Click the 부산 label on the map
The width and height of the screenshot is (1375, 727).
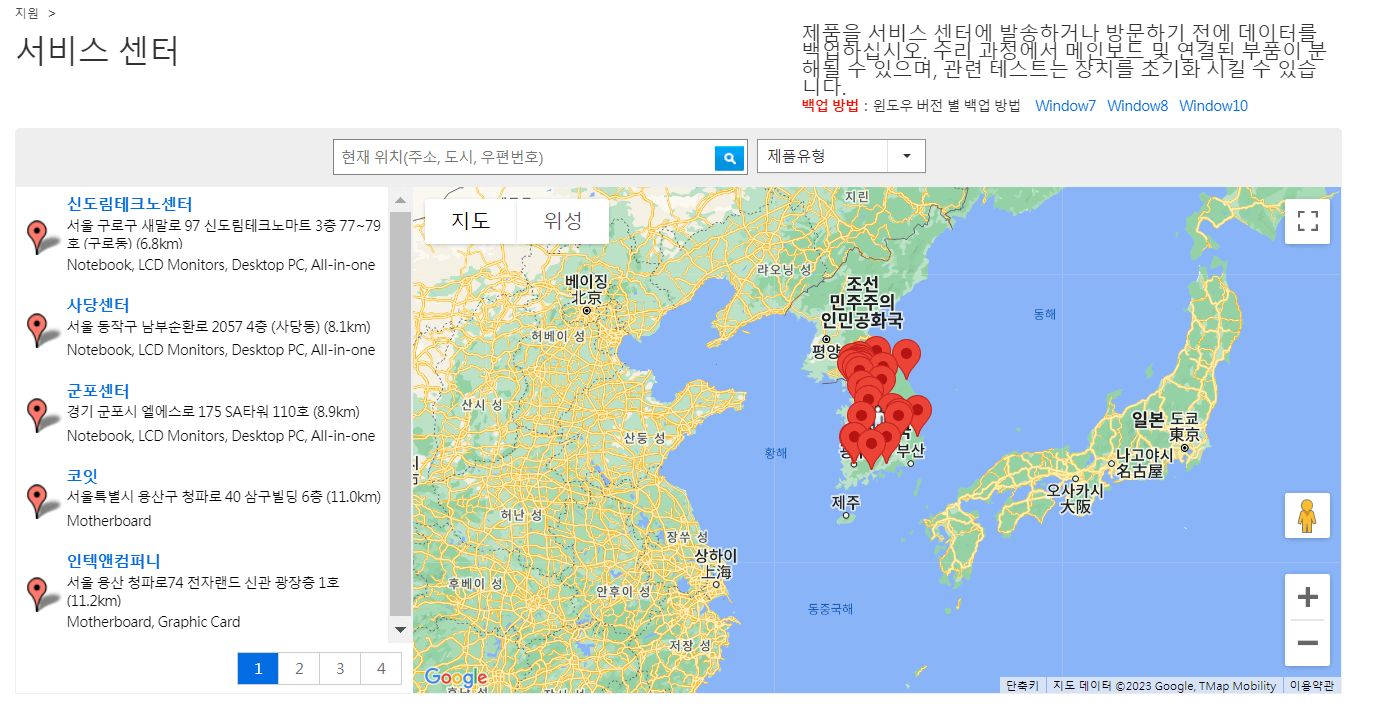[x=911, y=451]
